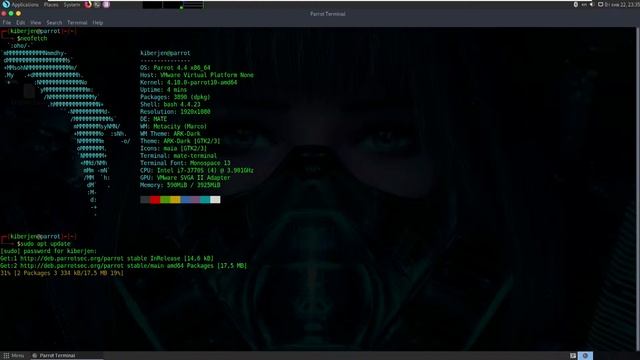Click the 'Resolution: 1920x1080' line
The width and height of the screenshot is (640, 360).
176,112
